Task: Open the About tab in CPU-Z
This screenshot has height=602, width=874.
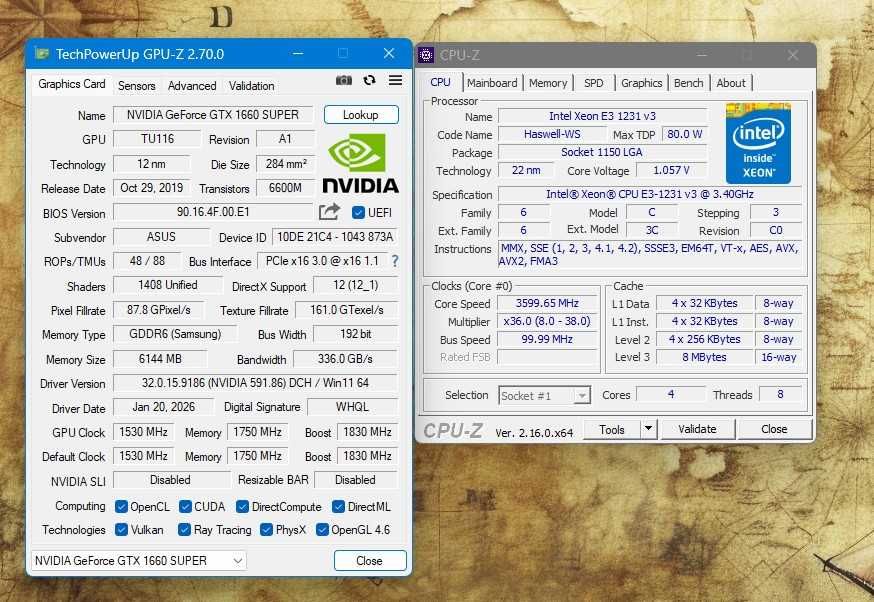Action: point(731,83)
